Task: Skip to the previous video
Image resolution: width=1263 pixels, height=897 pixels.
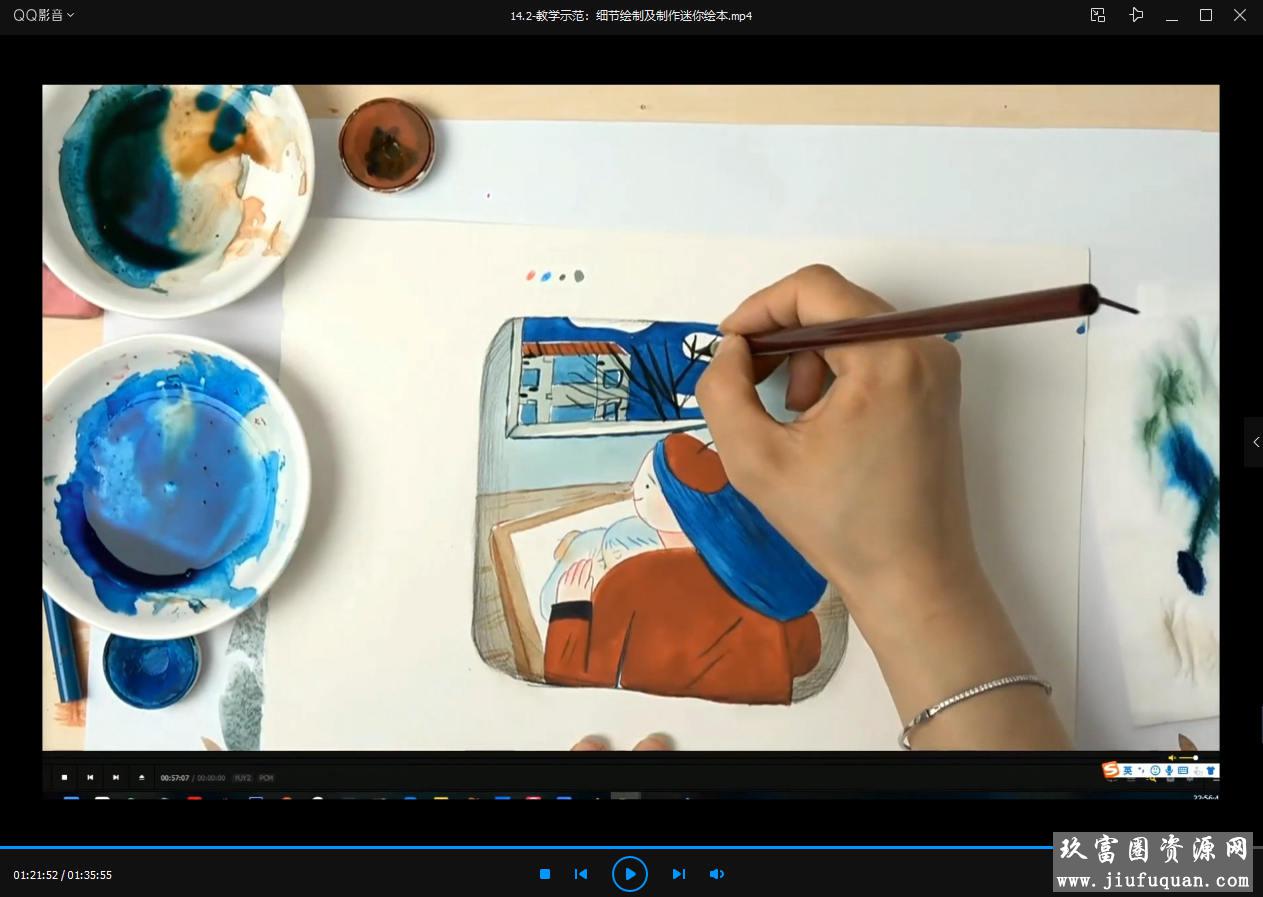Action: click(x=581, y=874)
